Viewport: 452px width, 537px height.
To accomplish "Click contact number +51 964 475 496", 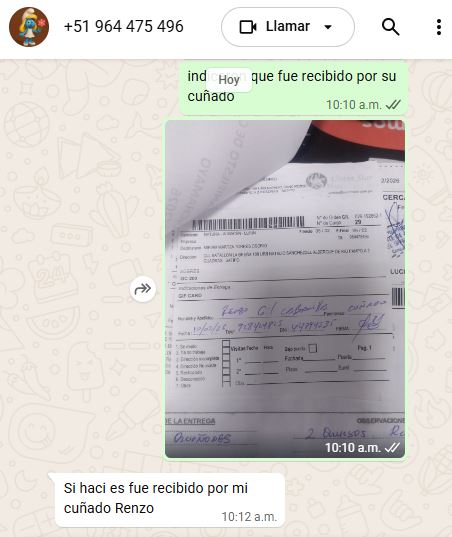I will (x=124, y=26).
